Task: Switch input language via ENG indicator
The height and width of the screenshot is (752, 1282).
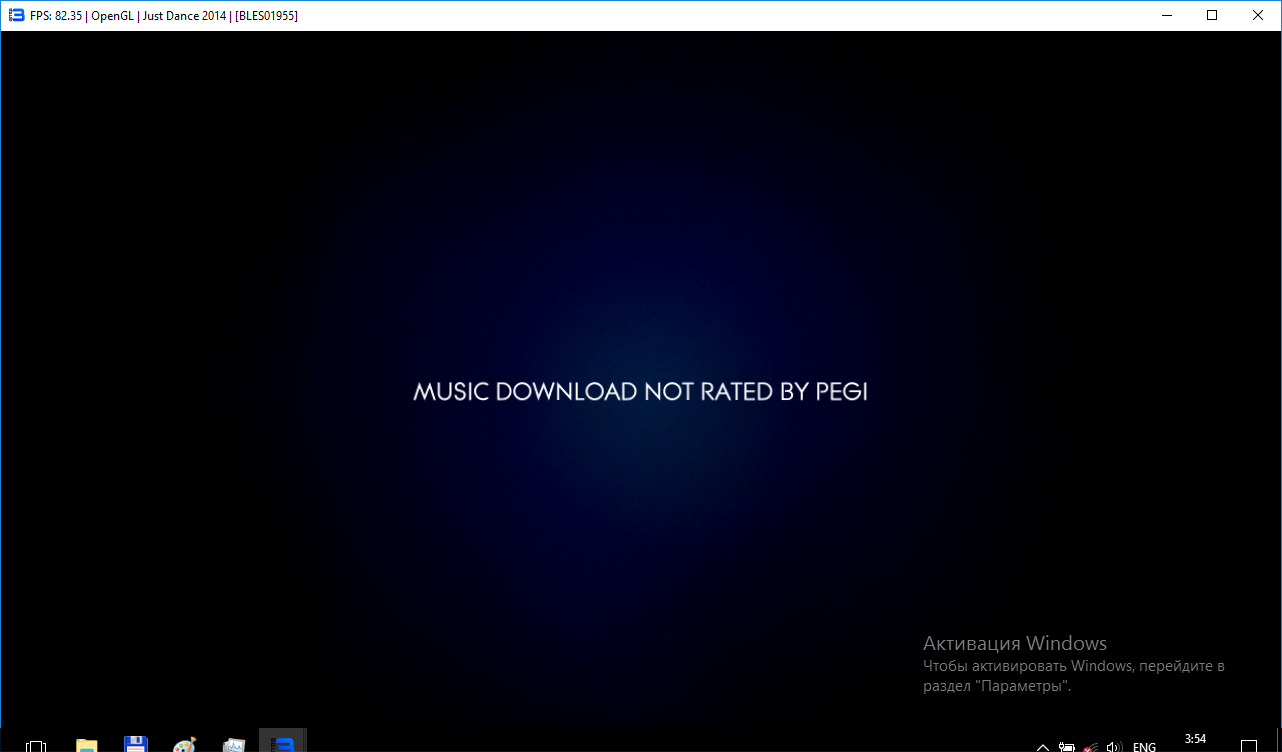Action: pos(1144,746)
